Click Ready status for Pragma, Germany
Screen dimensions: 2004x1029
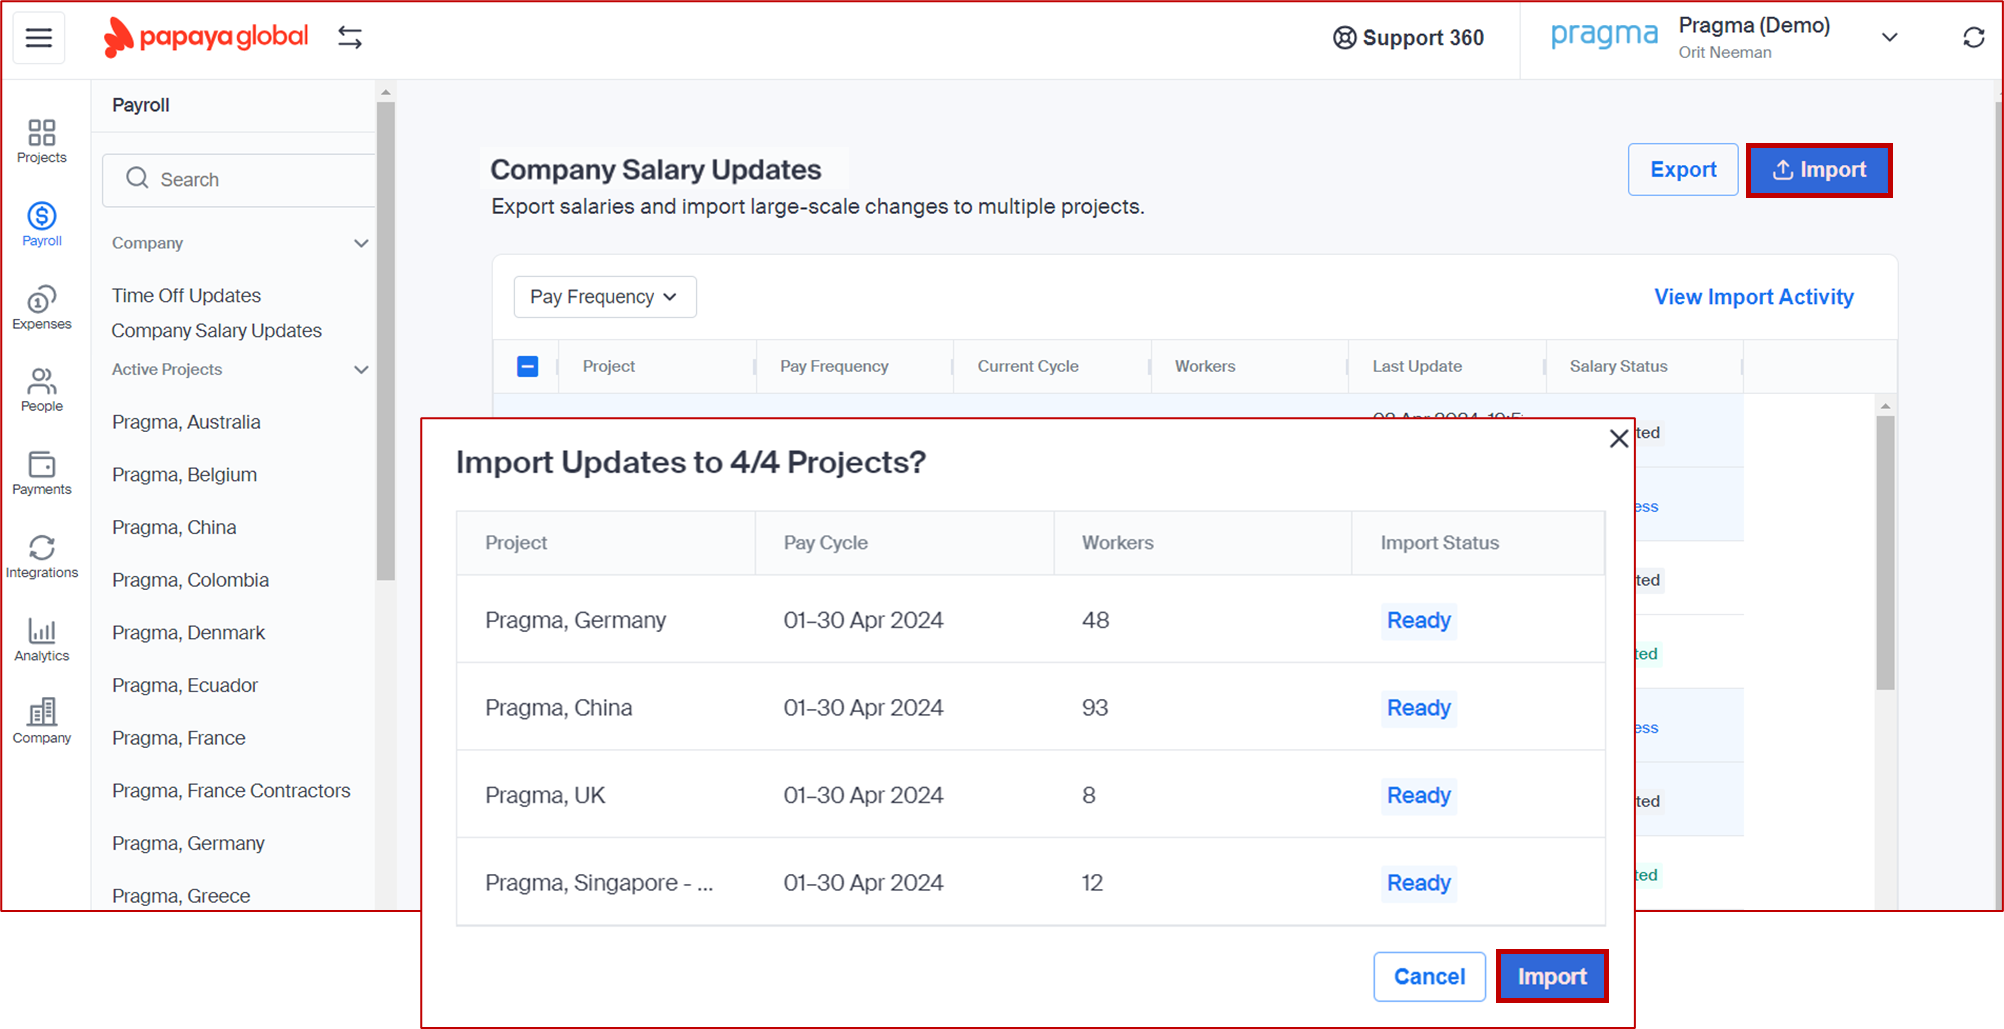pyautogui.click(x=1418, y=621)
